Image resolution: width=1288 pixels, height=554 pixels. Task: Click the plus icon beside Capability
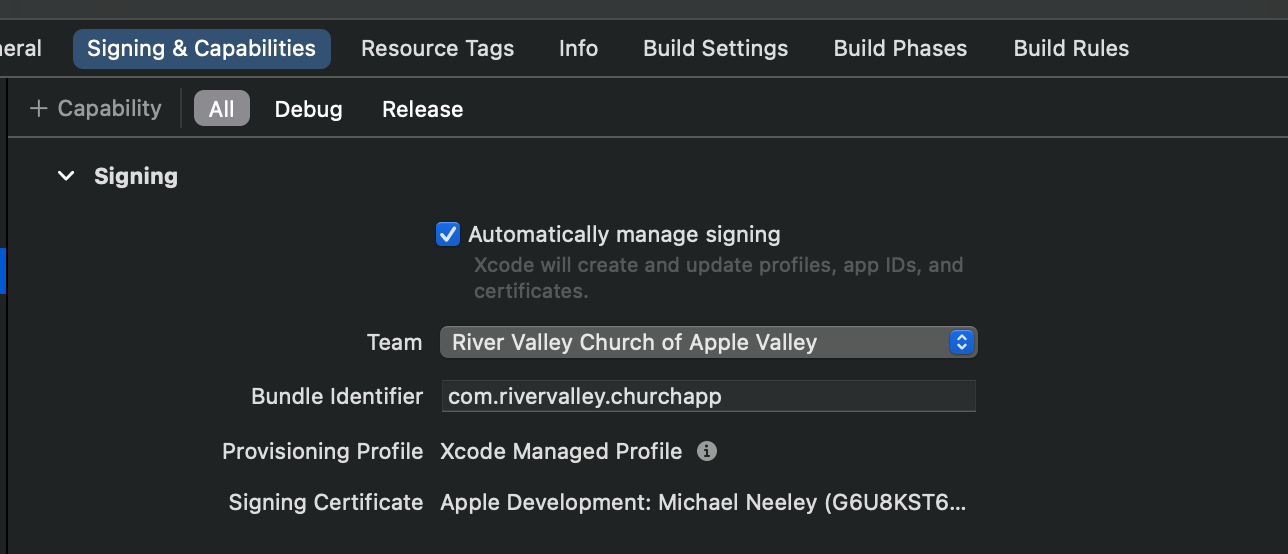[39, 109]
